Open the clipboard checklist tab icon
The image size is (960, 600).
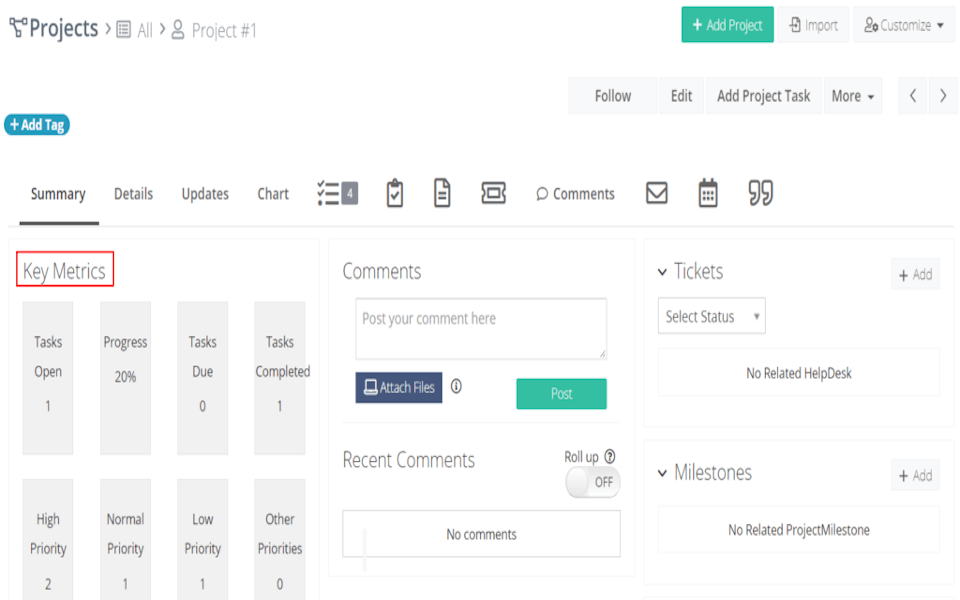click(x=395, y=193)
